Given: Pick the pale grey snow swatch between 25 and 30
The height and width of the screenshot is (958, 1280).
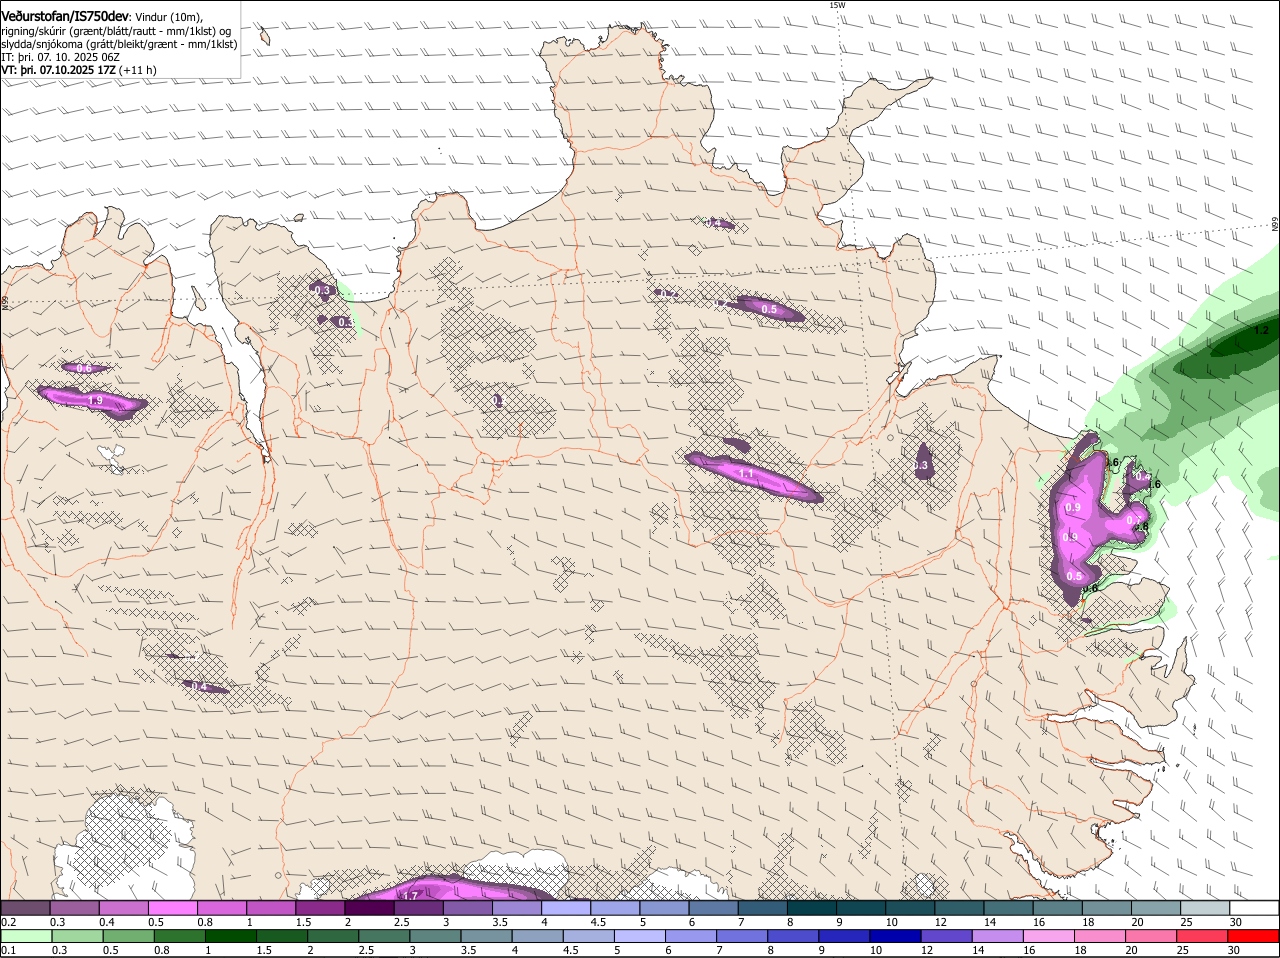Looking at the screenshot, I should (1206, 908).
